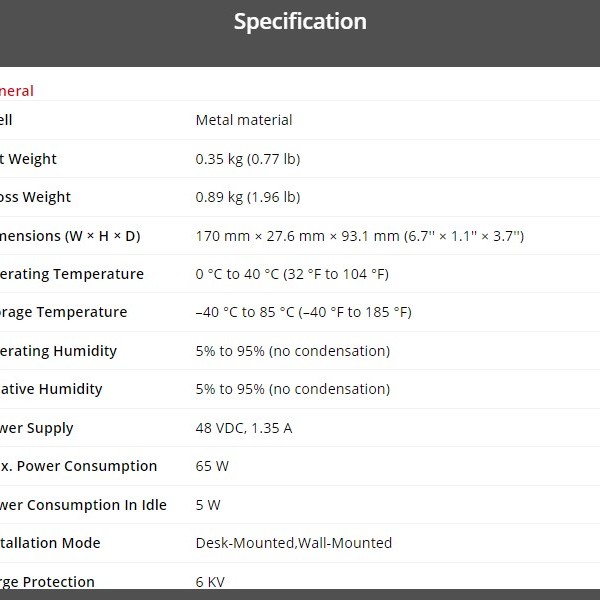Select the Metal material value
Image resolution: width=600 pixels, height=600 pixels.
[x=244, y=120]
